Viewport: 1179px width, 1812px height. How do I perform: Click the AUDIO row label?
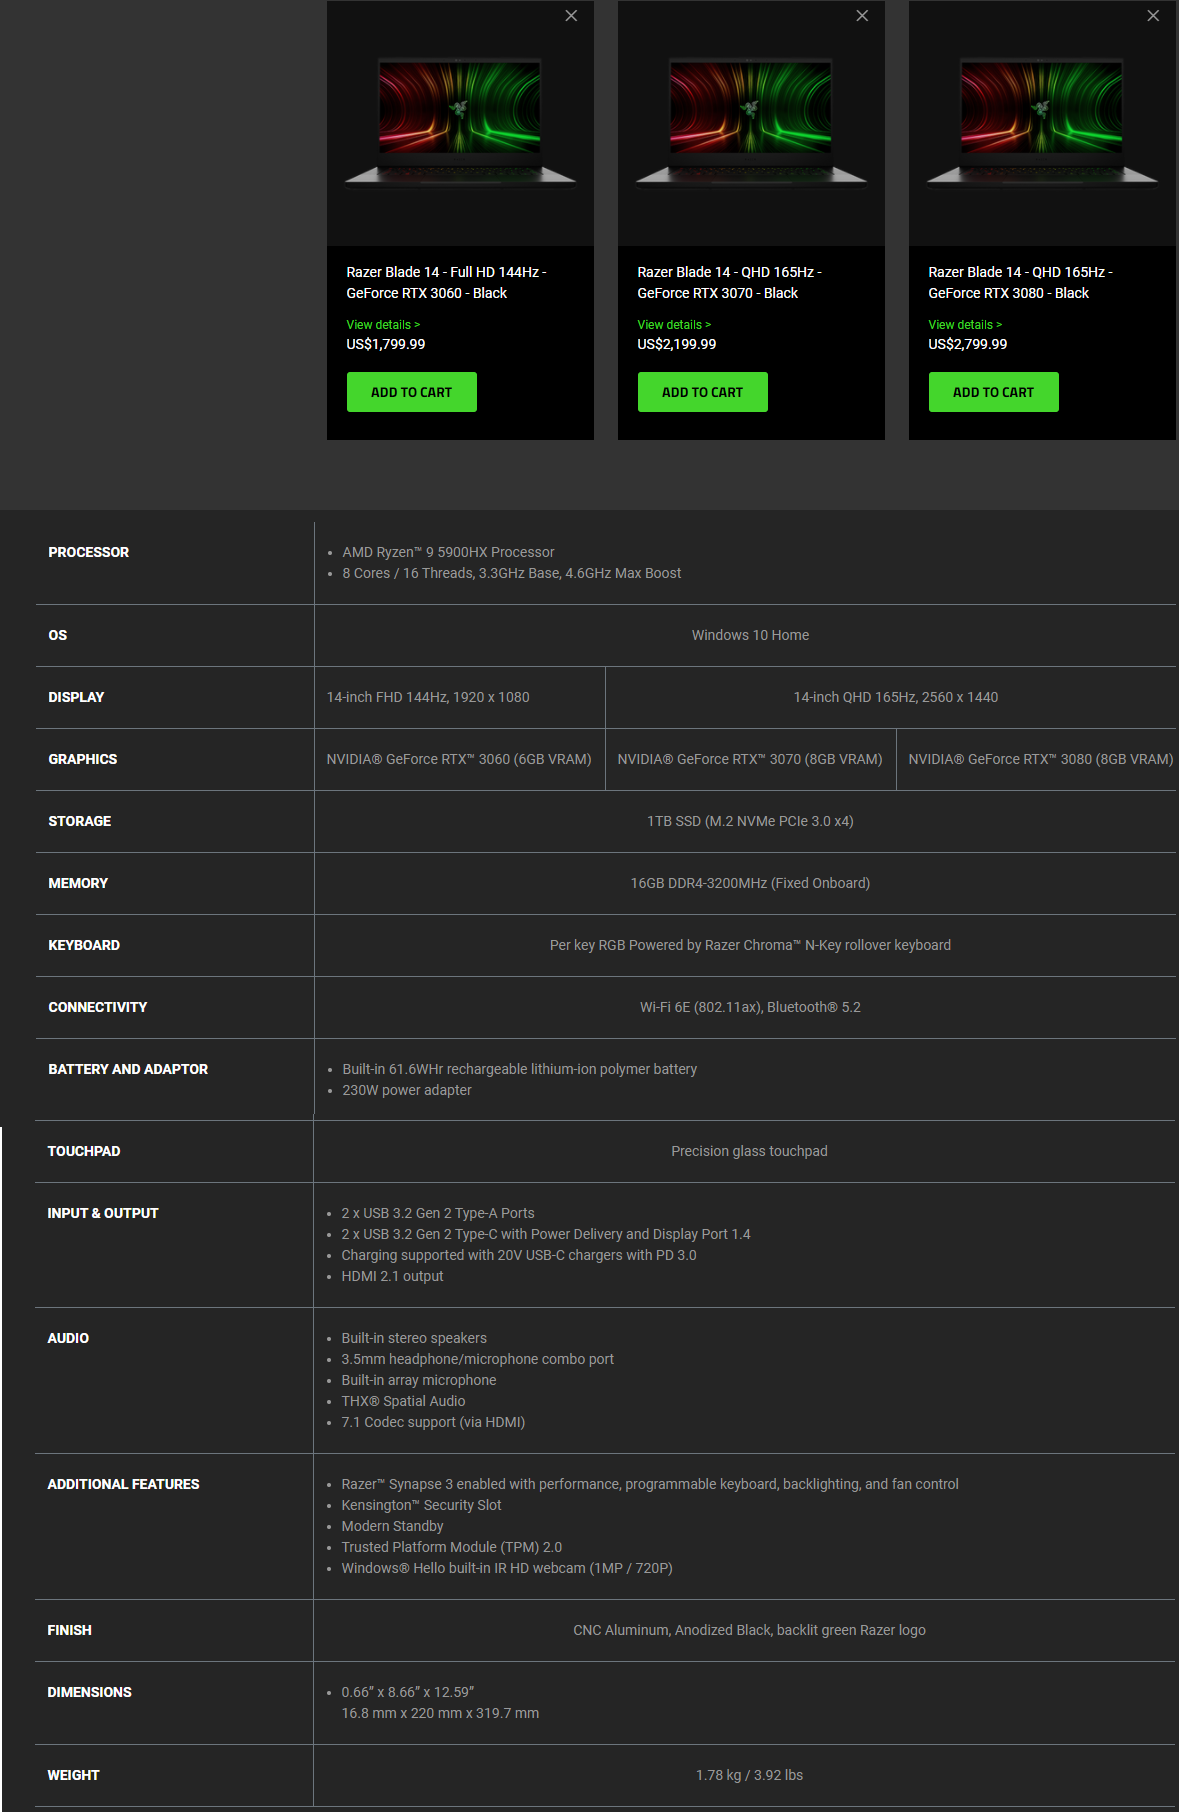[68, 1338]
